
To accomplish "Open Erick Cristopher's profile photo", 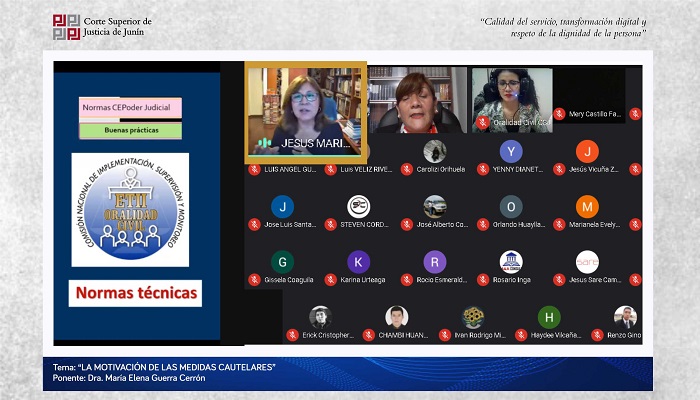I will (321, 317).
